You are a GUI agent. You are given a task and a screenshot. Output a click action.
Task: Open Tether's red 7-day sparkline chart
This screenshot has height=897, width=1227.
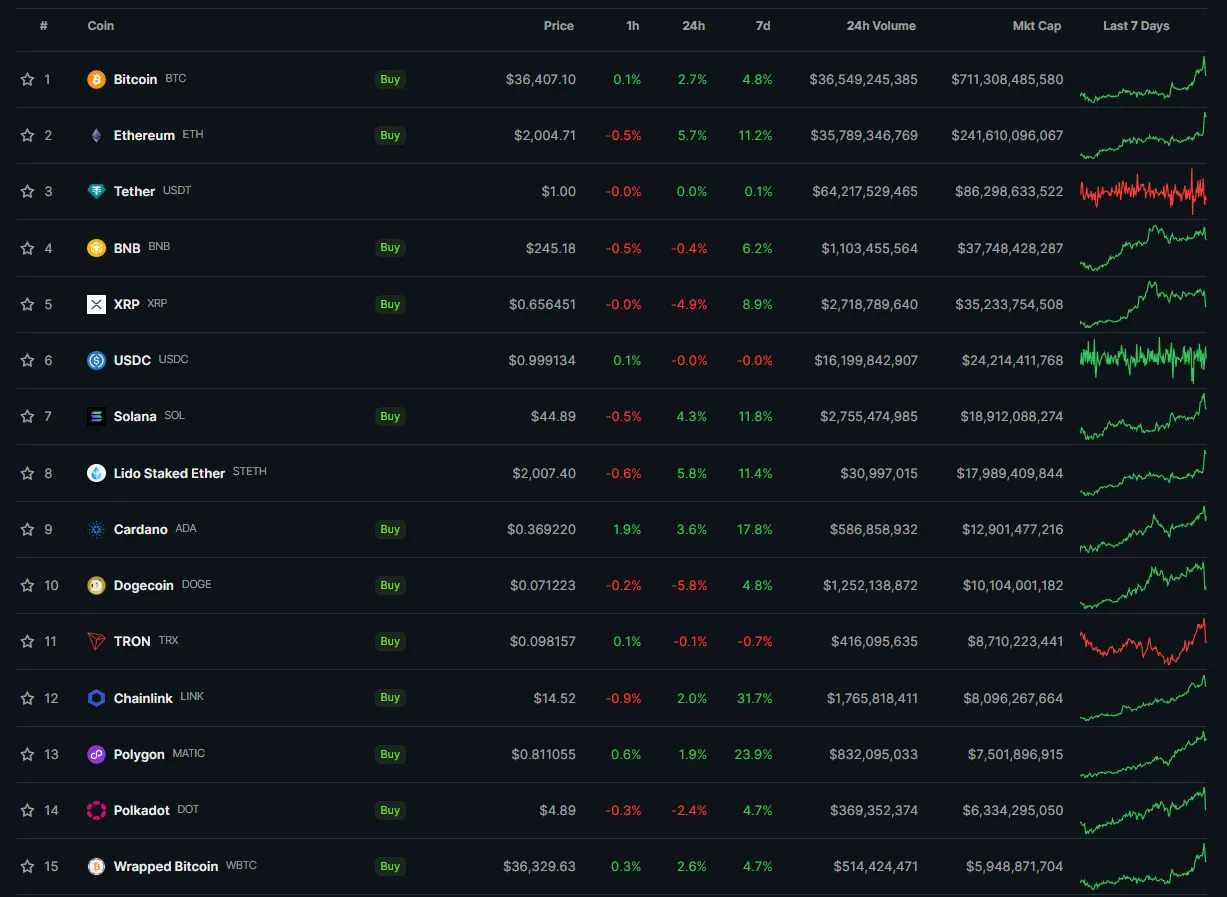click(x=1143, y=191)
